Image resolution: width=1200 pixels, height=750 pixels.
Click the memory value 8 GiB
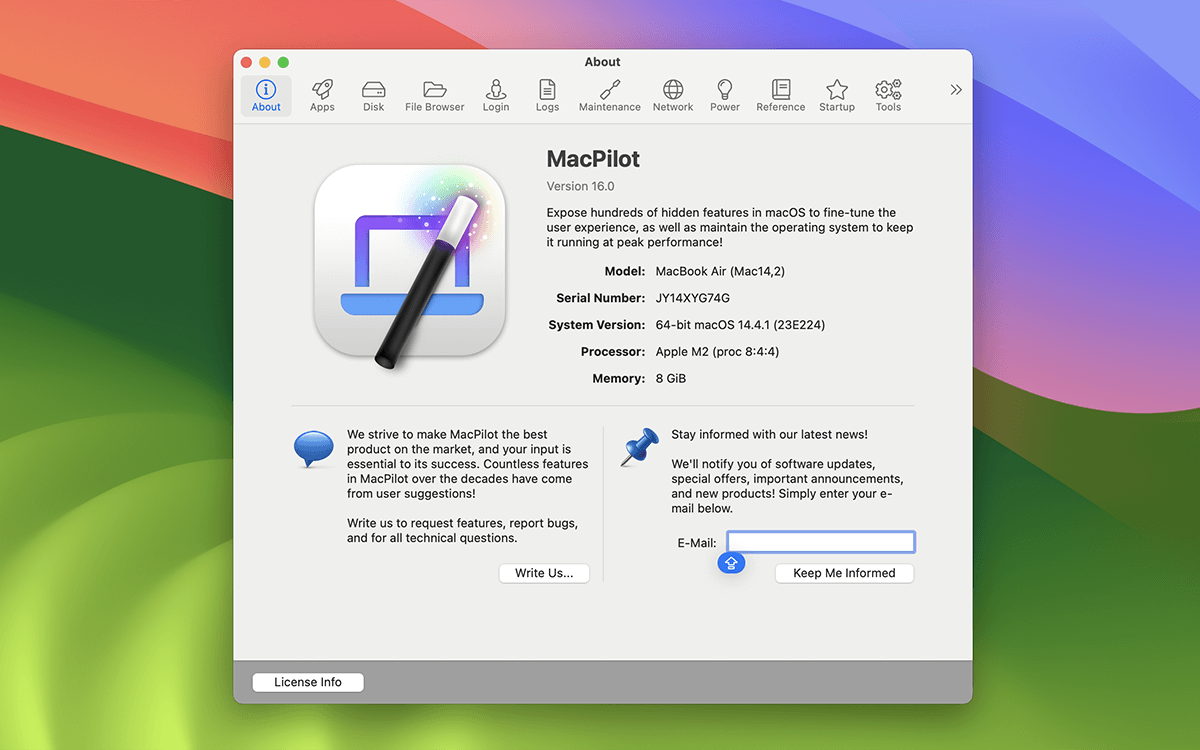pos(671,378)
